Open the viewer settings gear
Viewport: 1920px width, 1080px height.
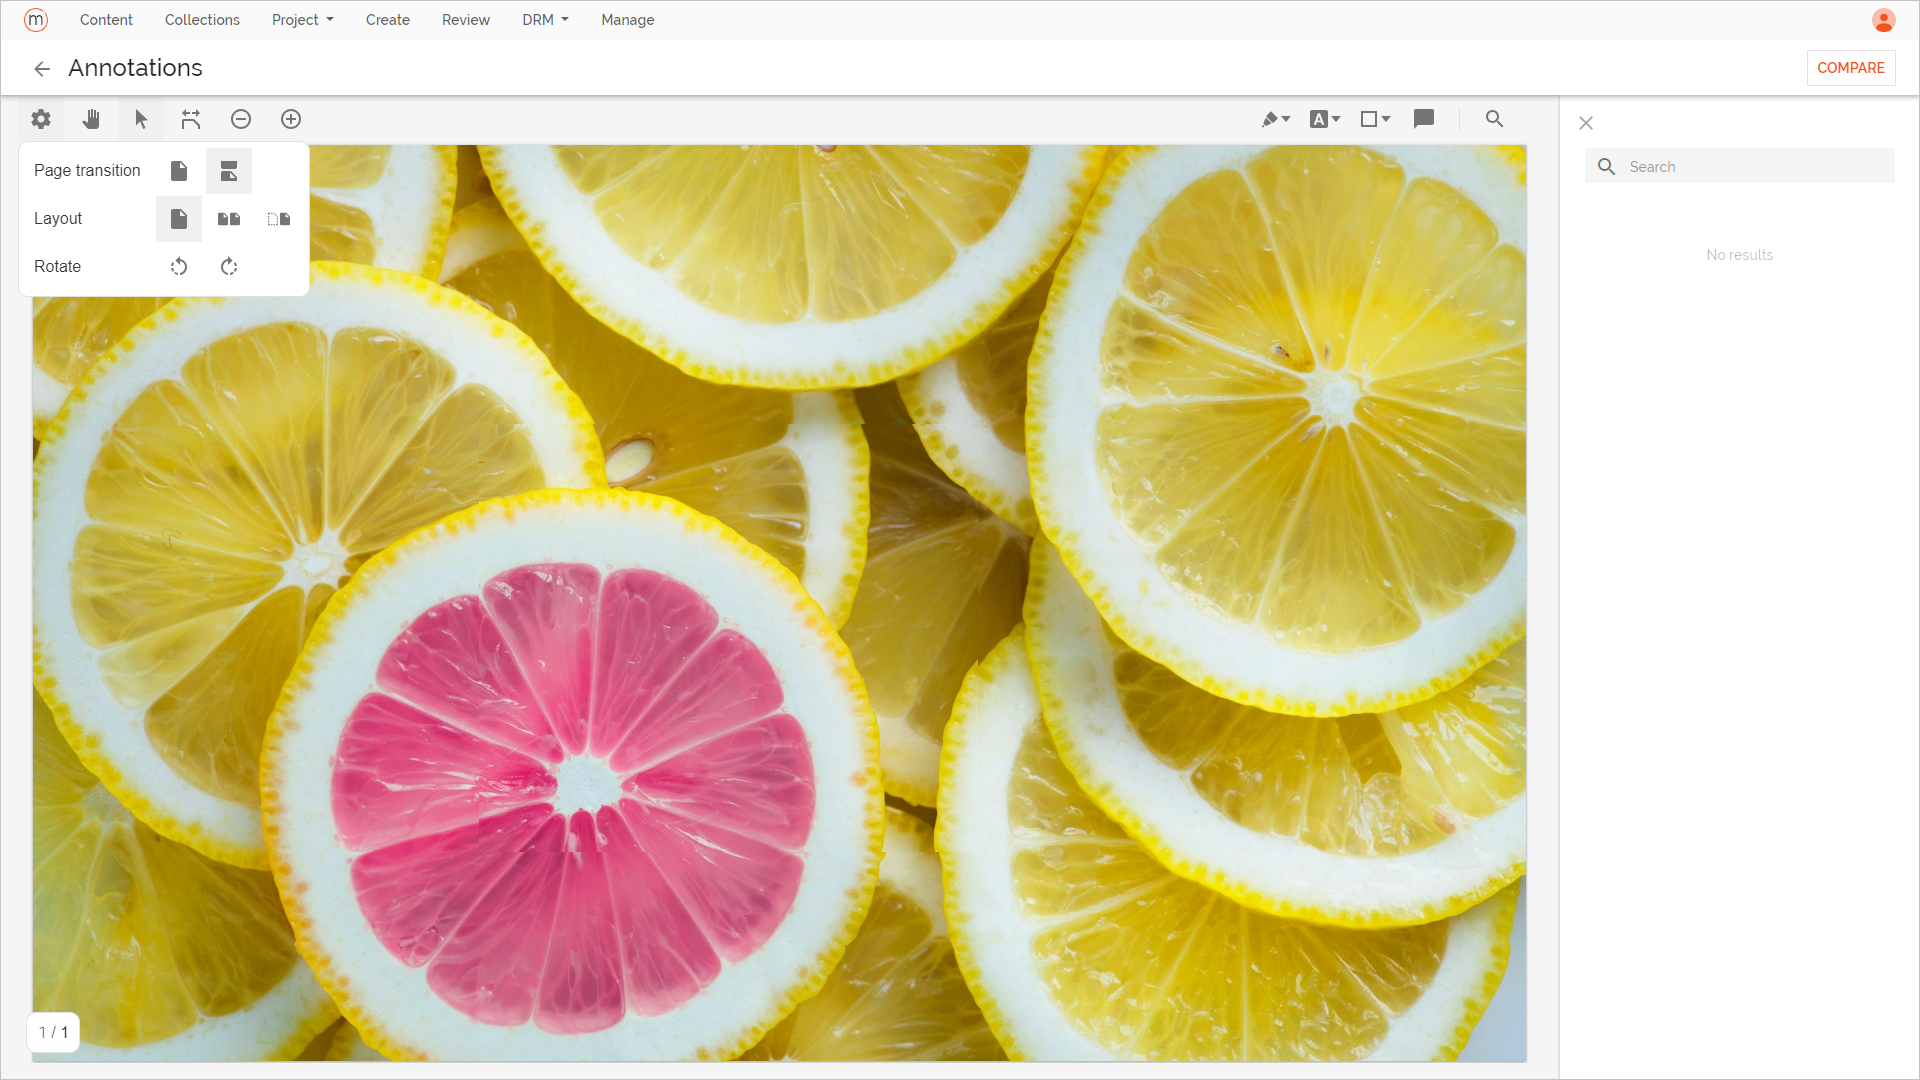41,119
